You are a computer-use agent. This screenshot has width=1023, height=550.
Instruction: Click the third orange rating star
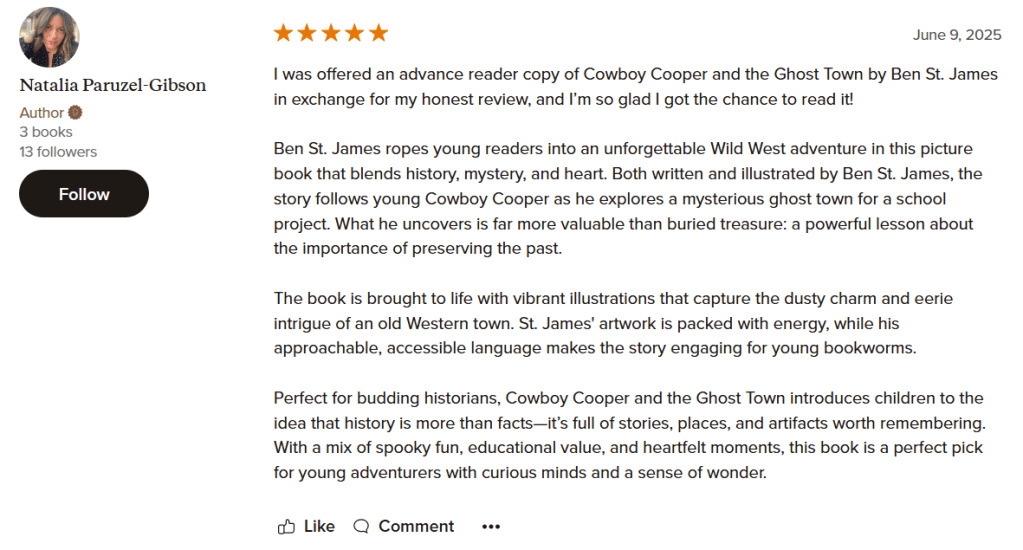[331, 33]
